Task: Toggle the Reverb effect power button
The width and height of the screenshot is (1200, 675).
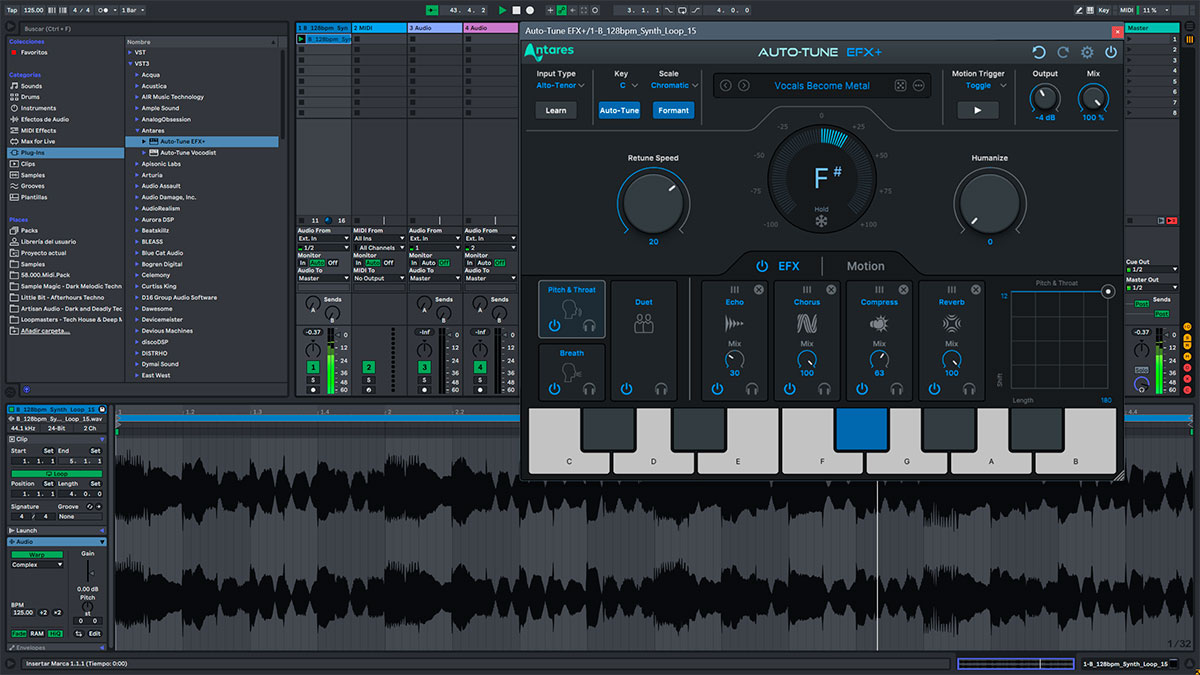Action: [934, 389]
